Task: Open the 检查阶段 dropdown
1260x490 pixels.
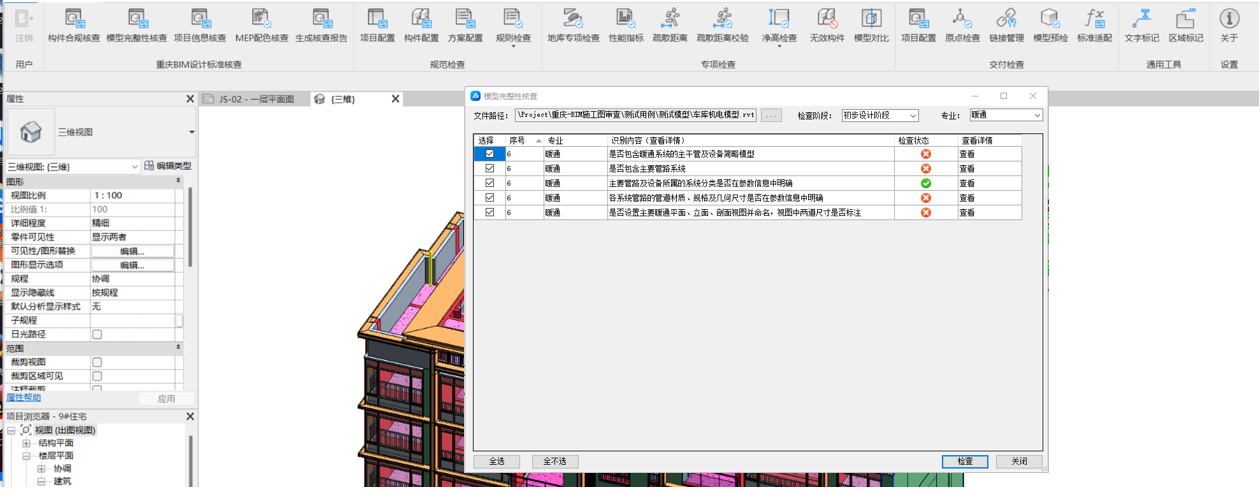Action: tap(879, 116)
